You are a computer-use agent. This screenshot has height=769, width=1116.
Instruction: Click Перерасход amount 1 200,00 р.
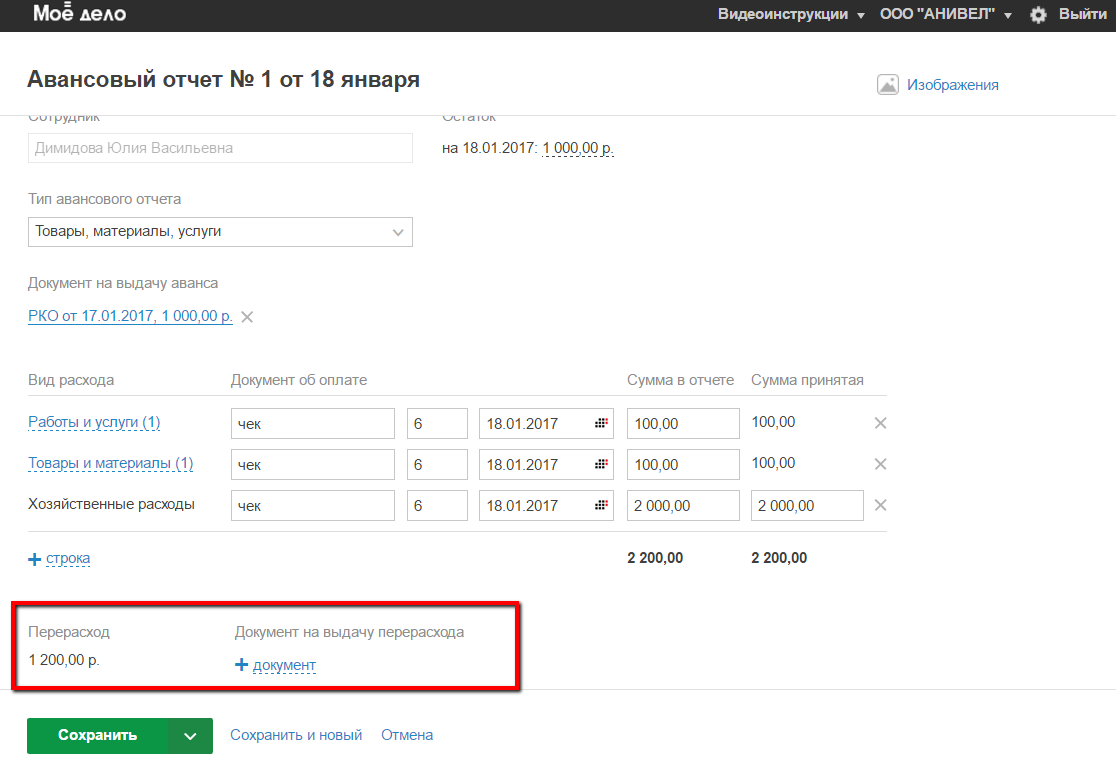tap(64, 660)
